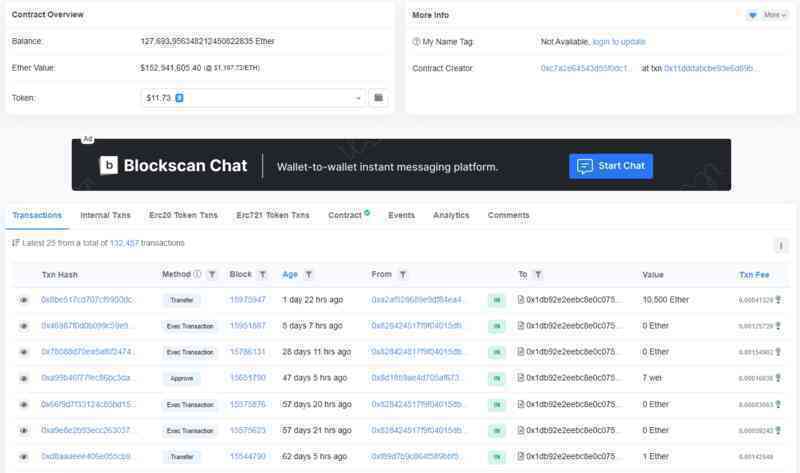Open the Method column filter icon
This screenshot has height=473, width=800.
pyautogui.click(x=212, y=275)
